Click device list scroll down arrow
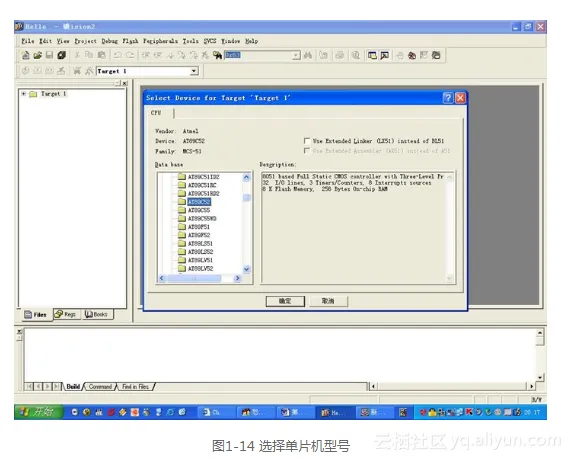The image size is (572, 460). coord(247,270)
